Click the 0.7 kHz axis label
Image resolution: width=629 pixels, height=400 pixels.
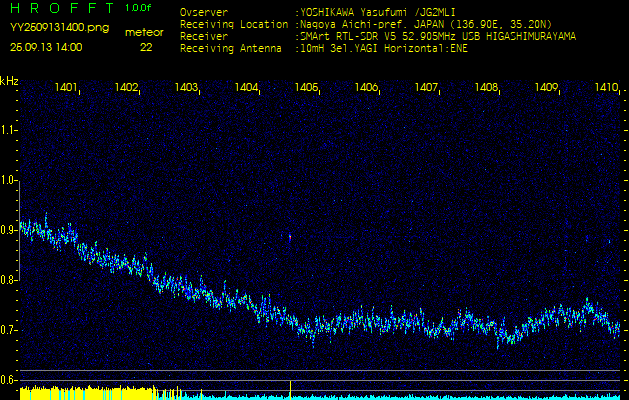(9, 329)
